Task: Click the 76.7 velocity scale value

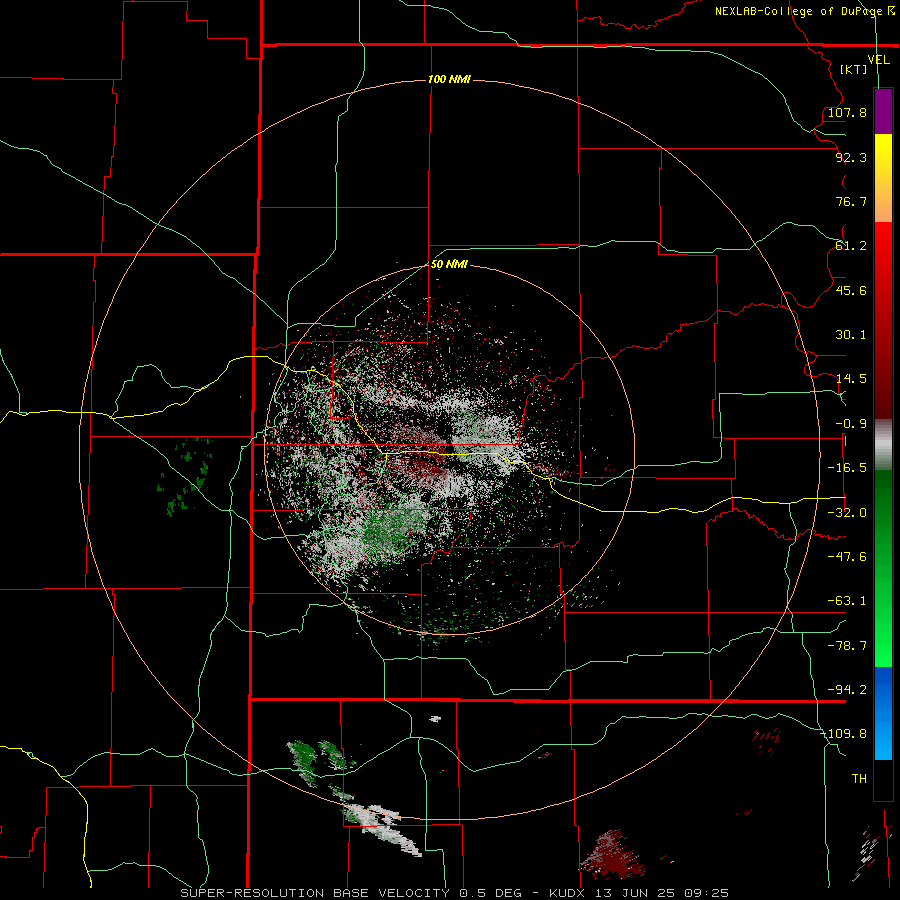Action: point(851,201)
